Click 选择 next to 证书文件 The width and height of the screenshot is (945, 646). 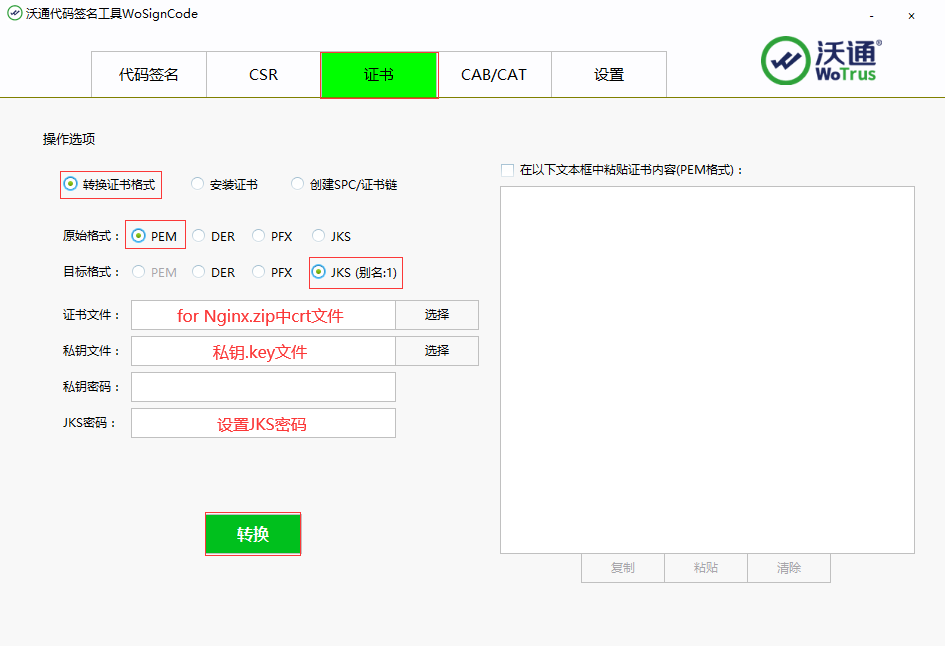point(437,314)
